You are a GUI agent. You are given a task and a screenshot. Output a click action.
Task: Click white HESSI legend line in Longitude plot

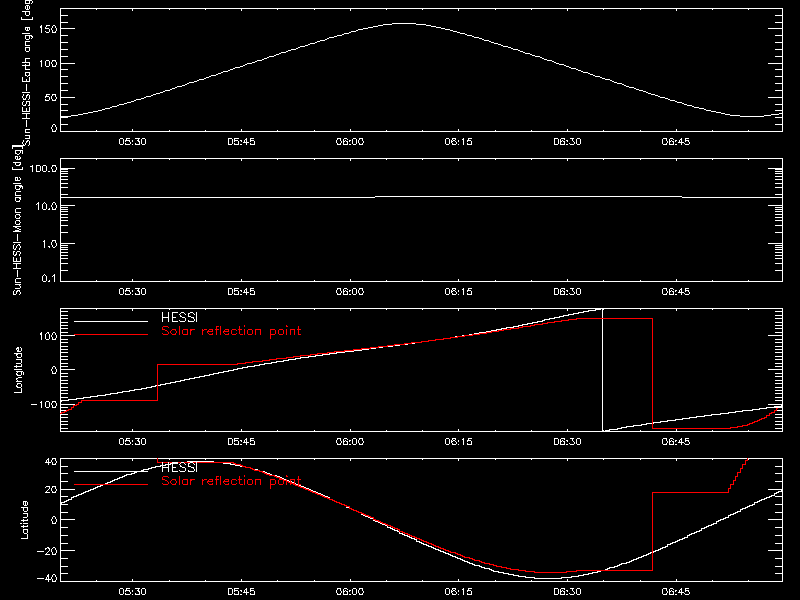[x=111, y=321]
